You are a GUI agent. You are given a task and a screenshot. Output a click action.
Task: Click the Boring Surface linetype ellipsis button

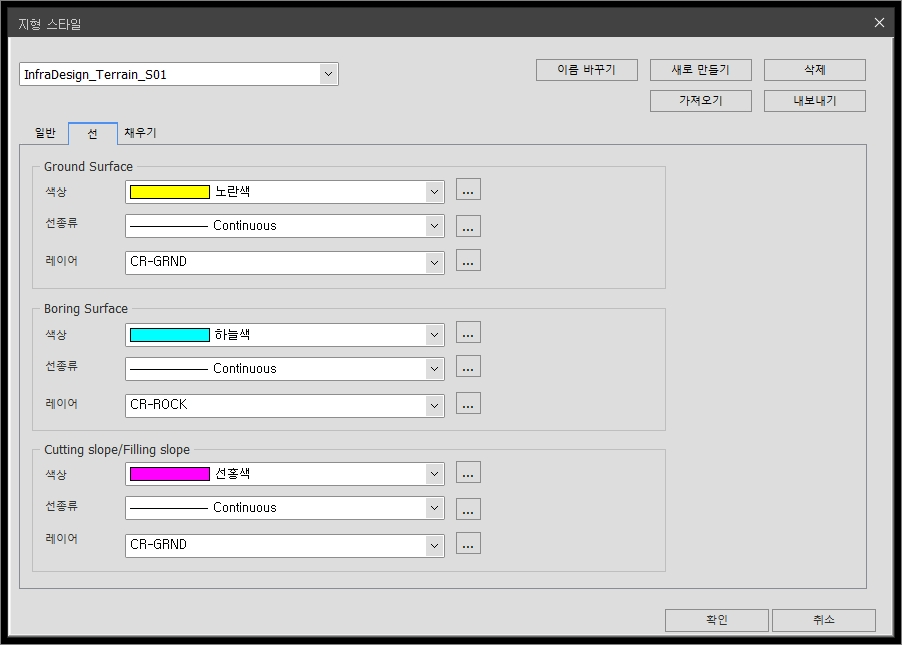[x=468, y=367]
